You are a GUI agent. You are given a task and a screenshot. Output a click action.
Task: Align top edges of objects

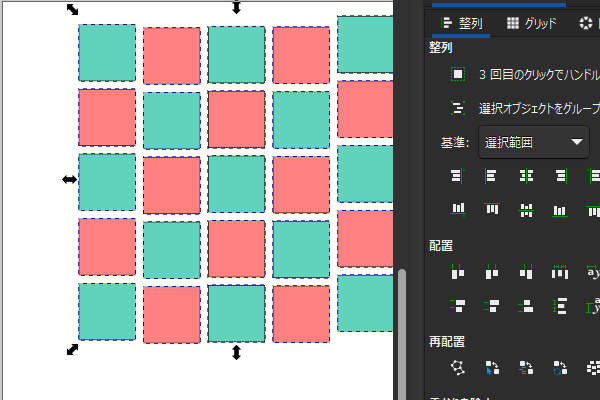491,209
